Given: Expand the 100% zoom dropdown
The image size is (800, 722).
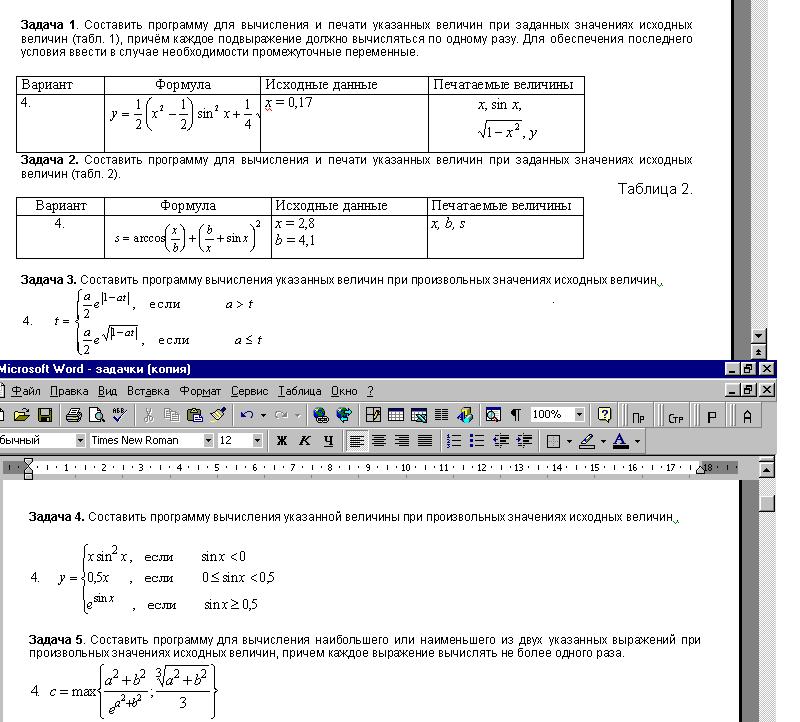Looking at the screenshot, I should 579,415.
